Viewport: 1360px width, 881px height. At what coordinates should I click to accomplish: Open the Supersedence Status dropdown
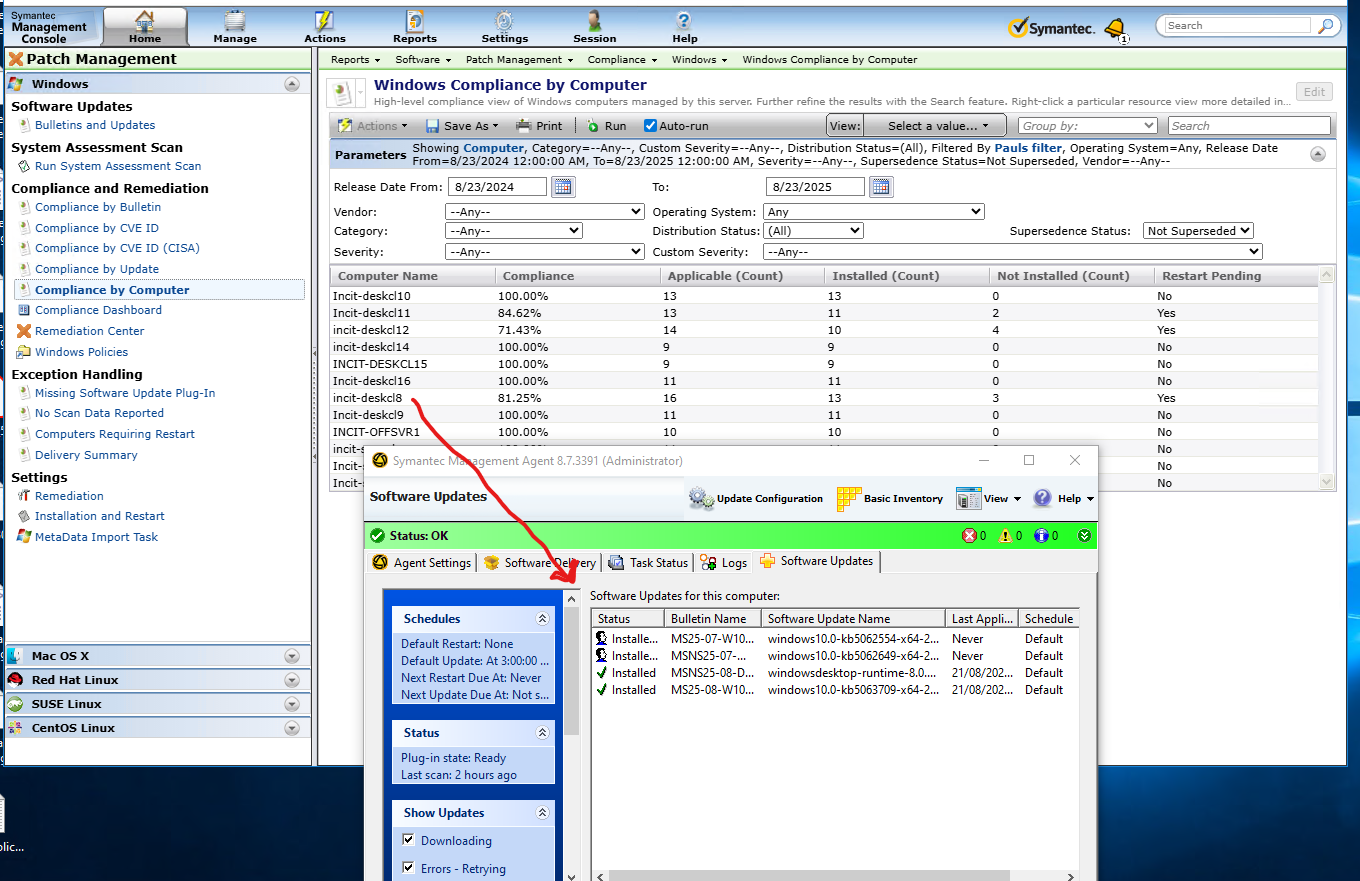tap(1198, 231)
